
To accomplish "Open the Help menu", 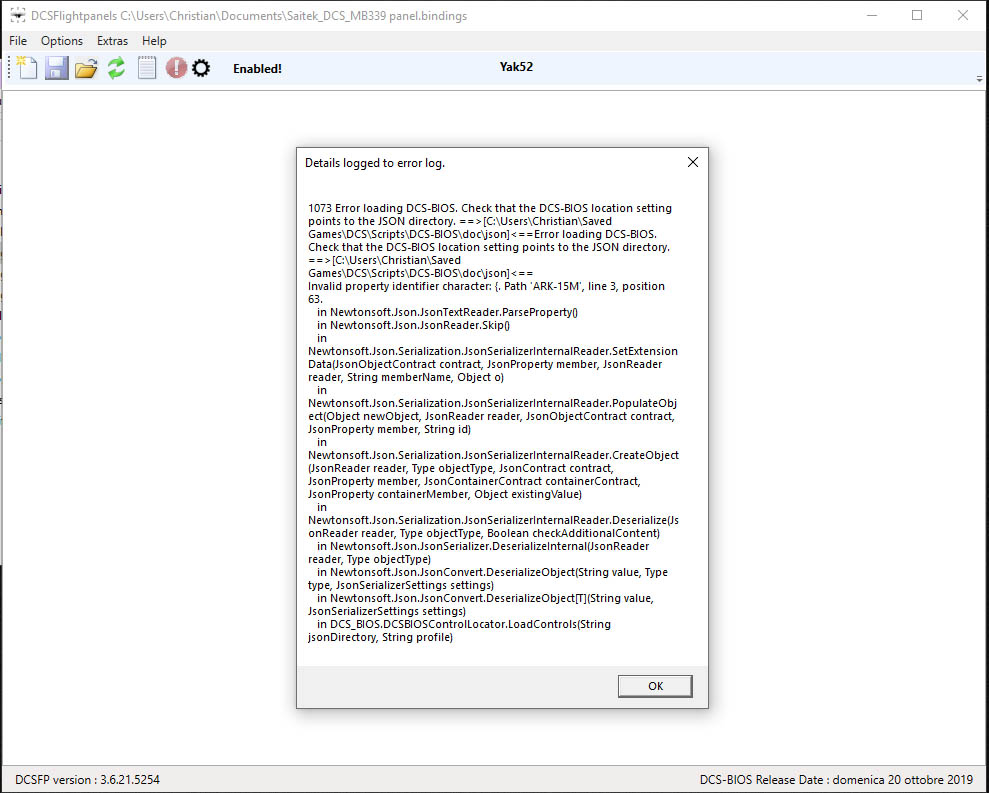I will pyautogui.click(x=154, y=41).
